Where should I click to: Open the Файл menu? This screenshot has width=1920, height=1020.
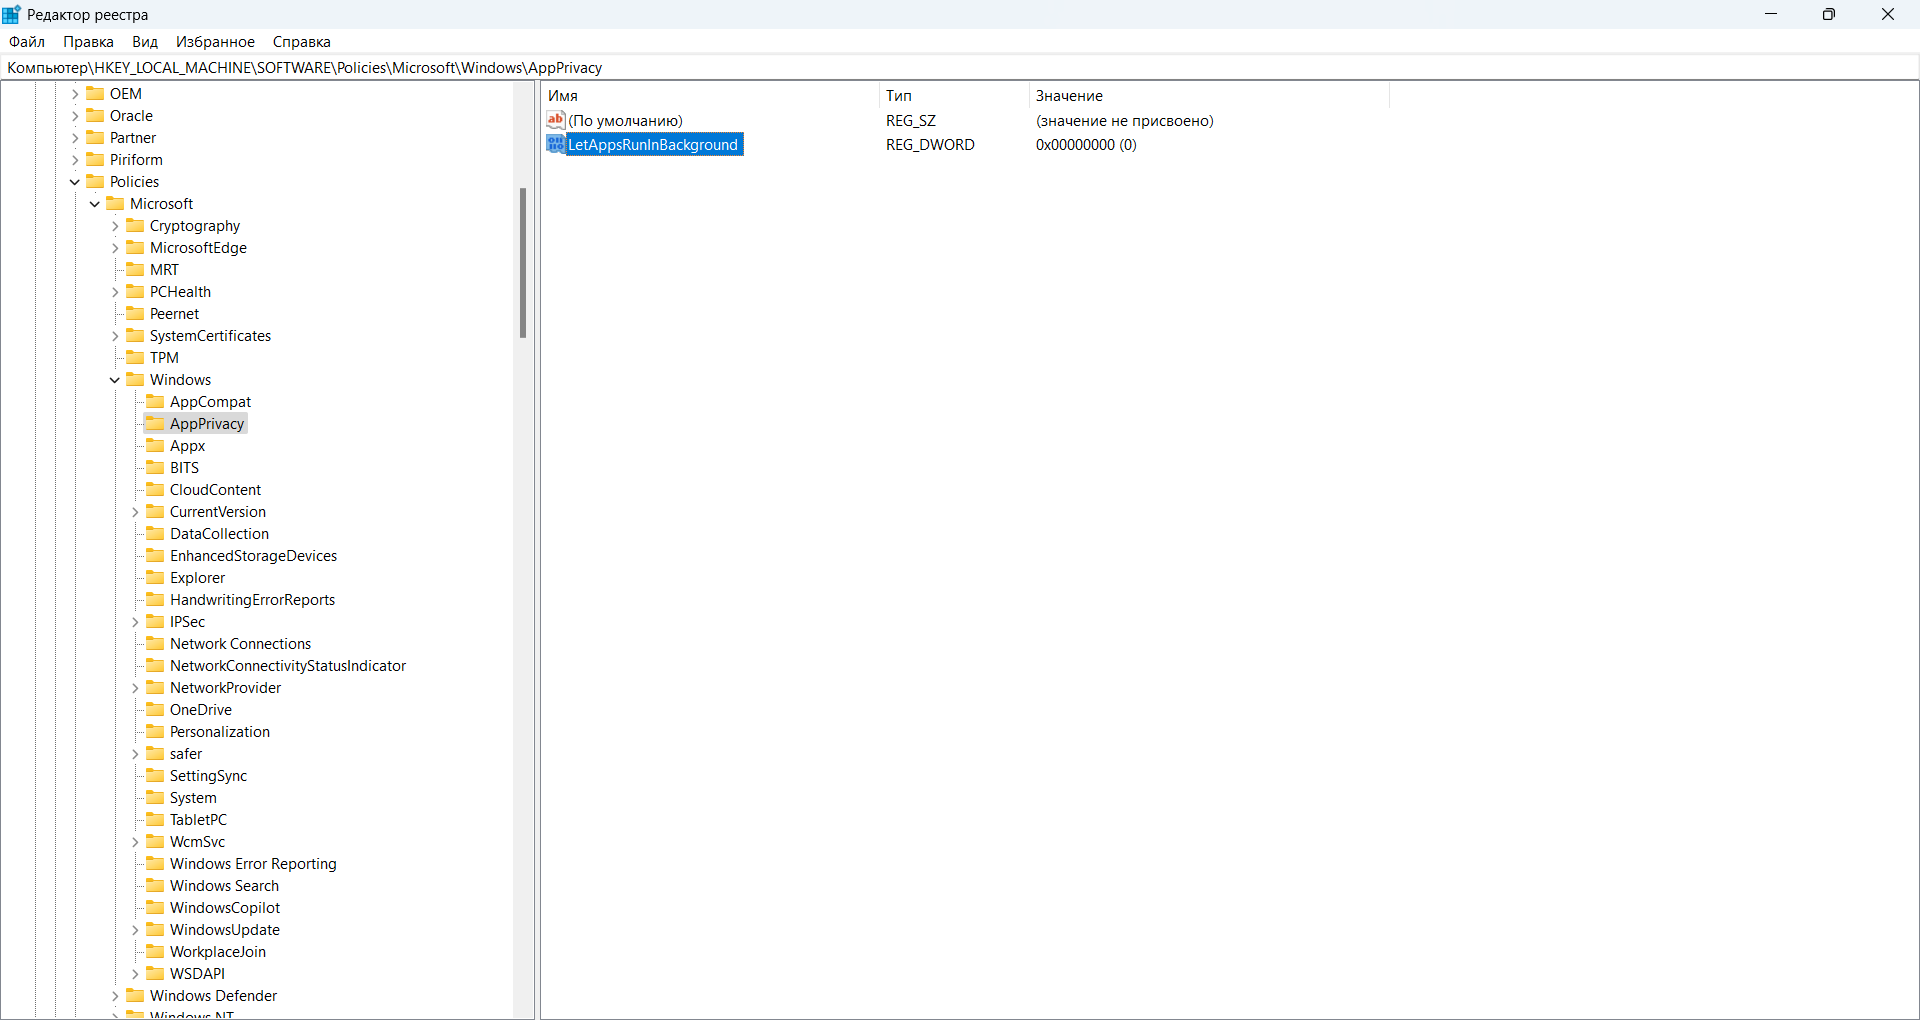(x=27, y=41)
